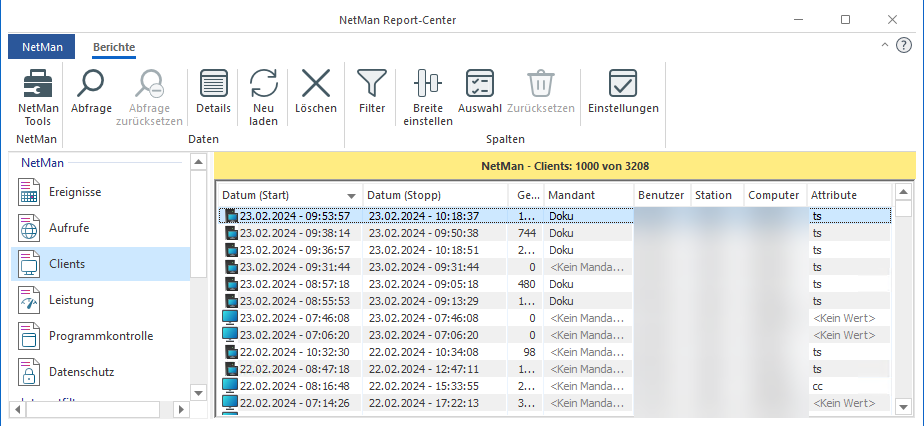
Task: Select row 23.02.2024 - 07:06:20
Action: [x=555, y=335]
